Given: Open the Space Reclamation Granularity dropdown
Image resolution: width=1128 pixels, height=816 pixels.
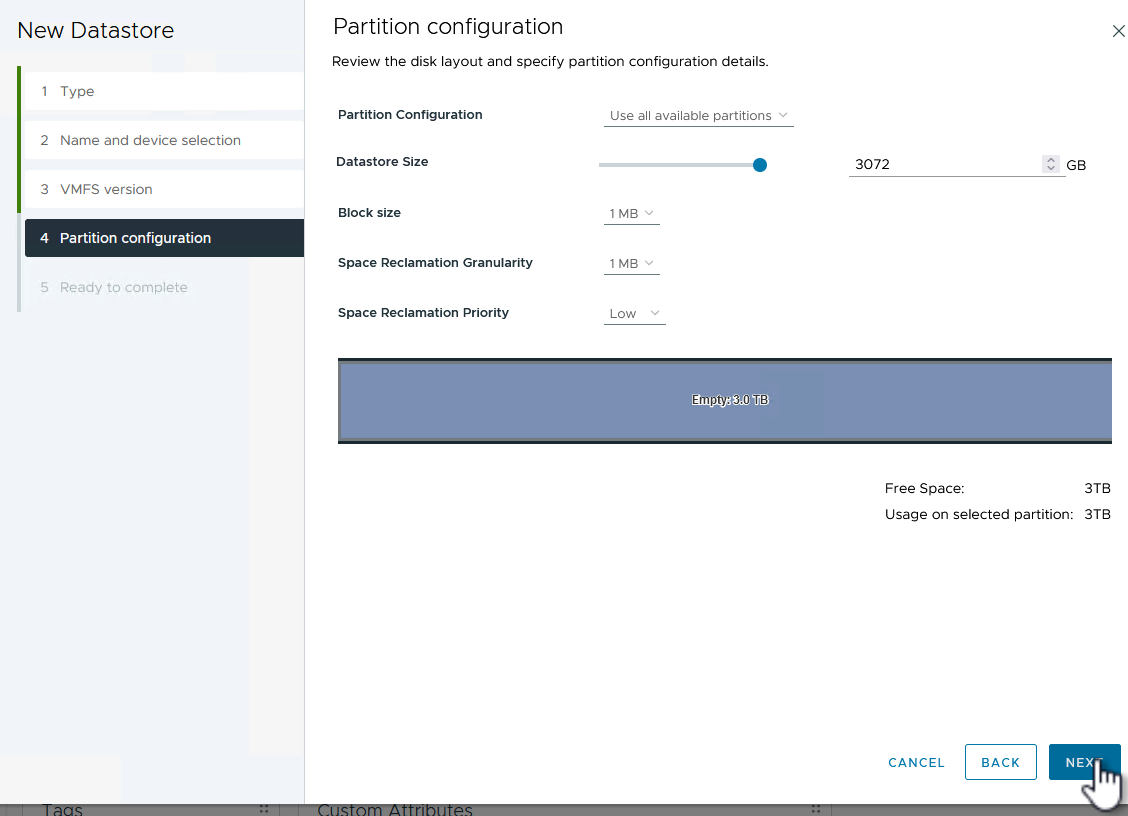Looking at the screenshot, I should click(x=631, y=263).
